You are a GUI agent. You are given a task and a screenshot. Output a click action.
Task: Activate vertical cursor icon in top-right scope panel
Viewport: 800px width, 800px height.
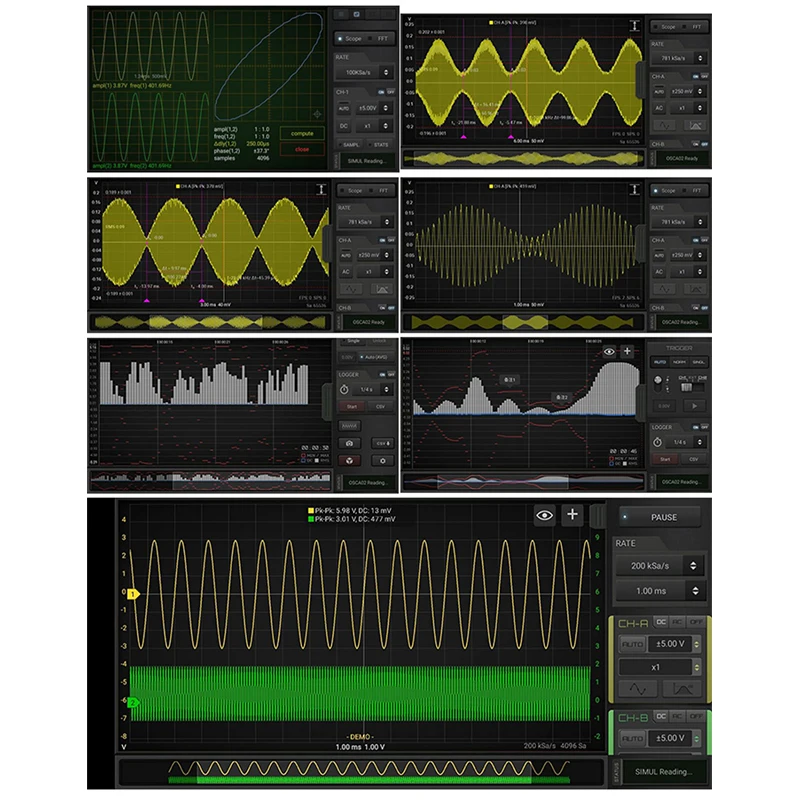pyautogui.click(x=634, y=26)
